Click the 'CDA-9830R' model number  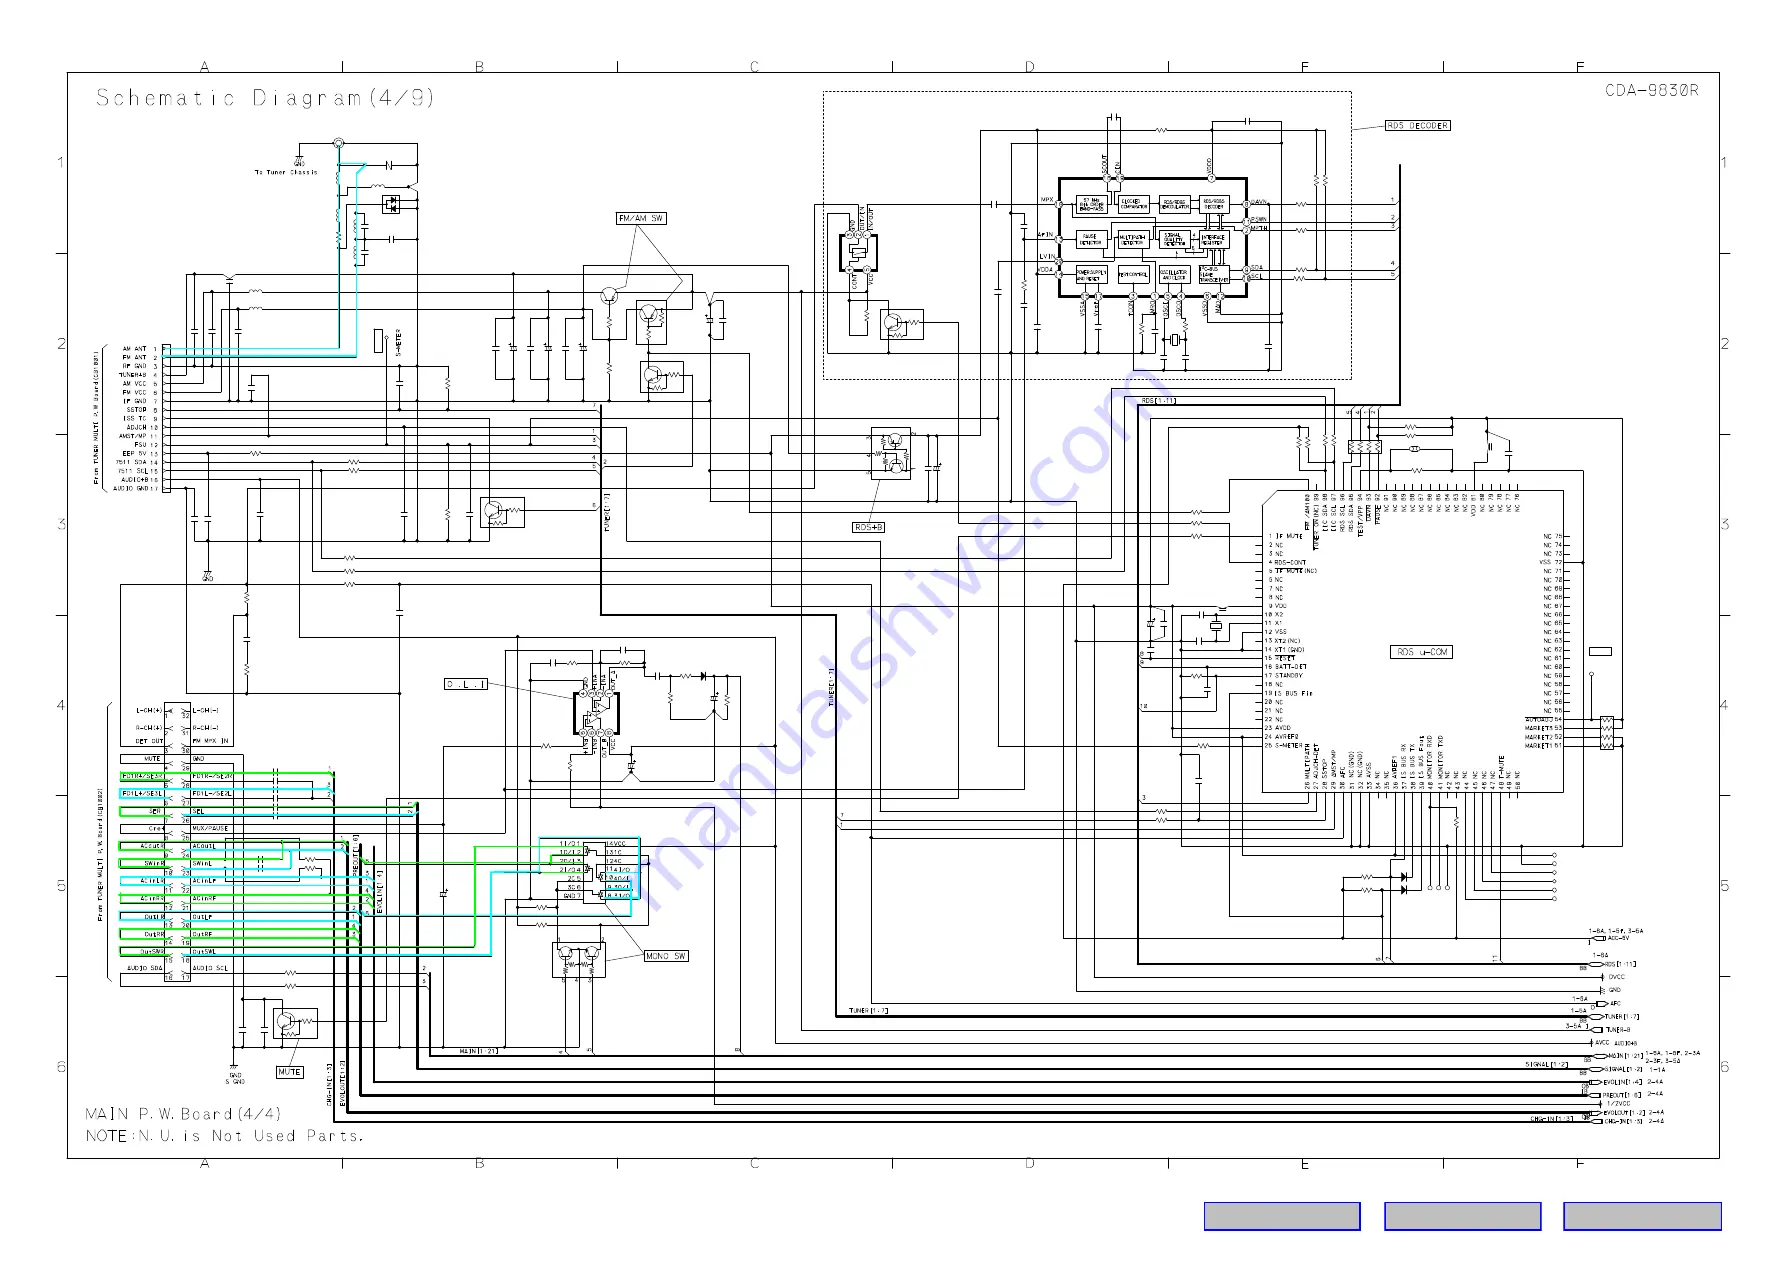pyautogui.click(x=1651, y=90)
